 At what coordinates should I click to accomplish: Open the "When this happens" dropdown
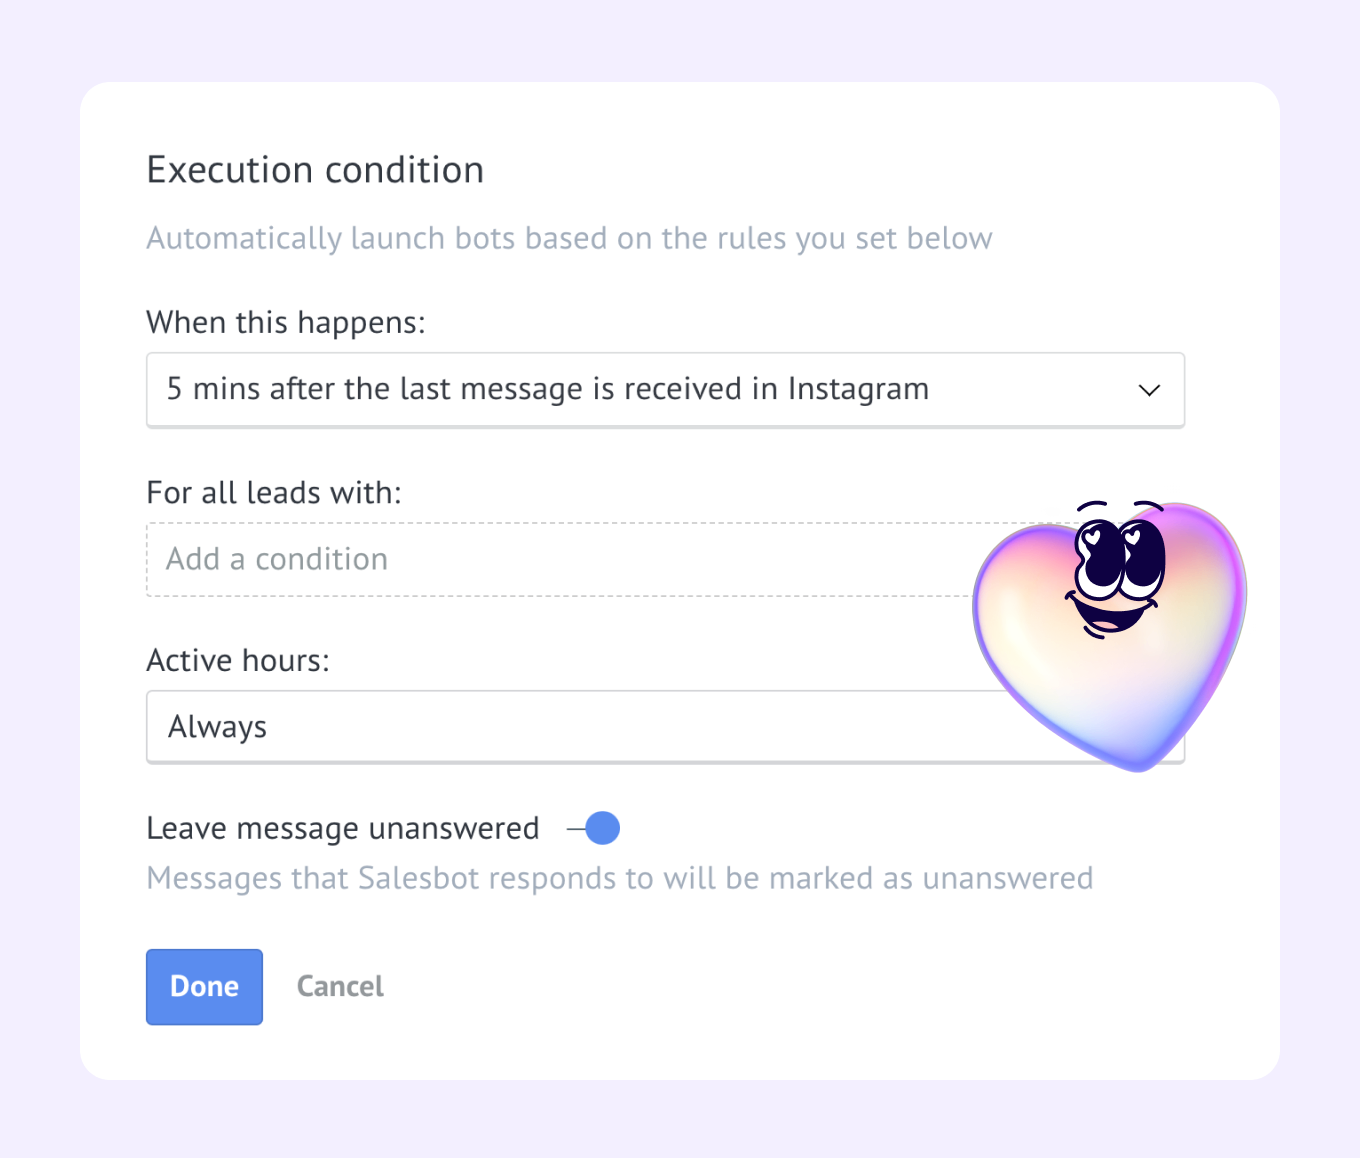click(665, 390)
